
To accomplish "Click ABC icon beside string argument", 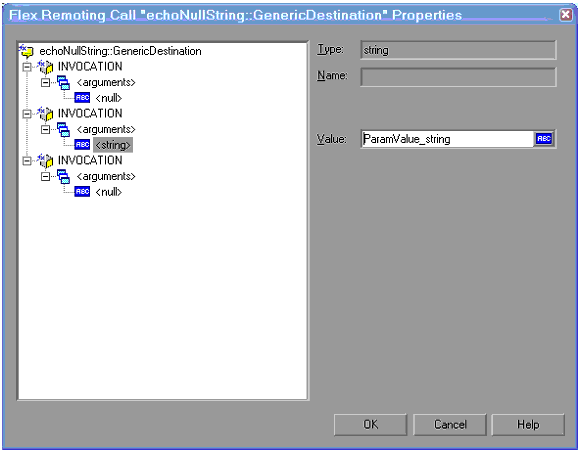I will click(x=82, y=144).
